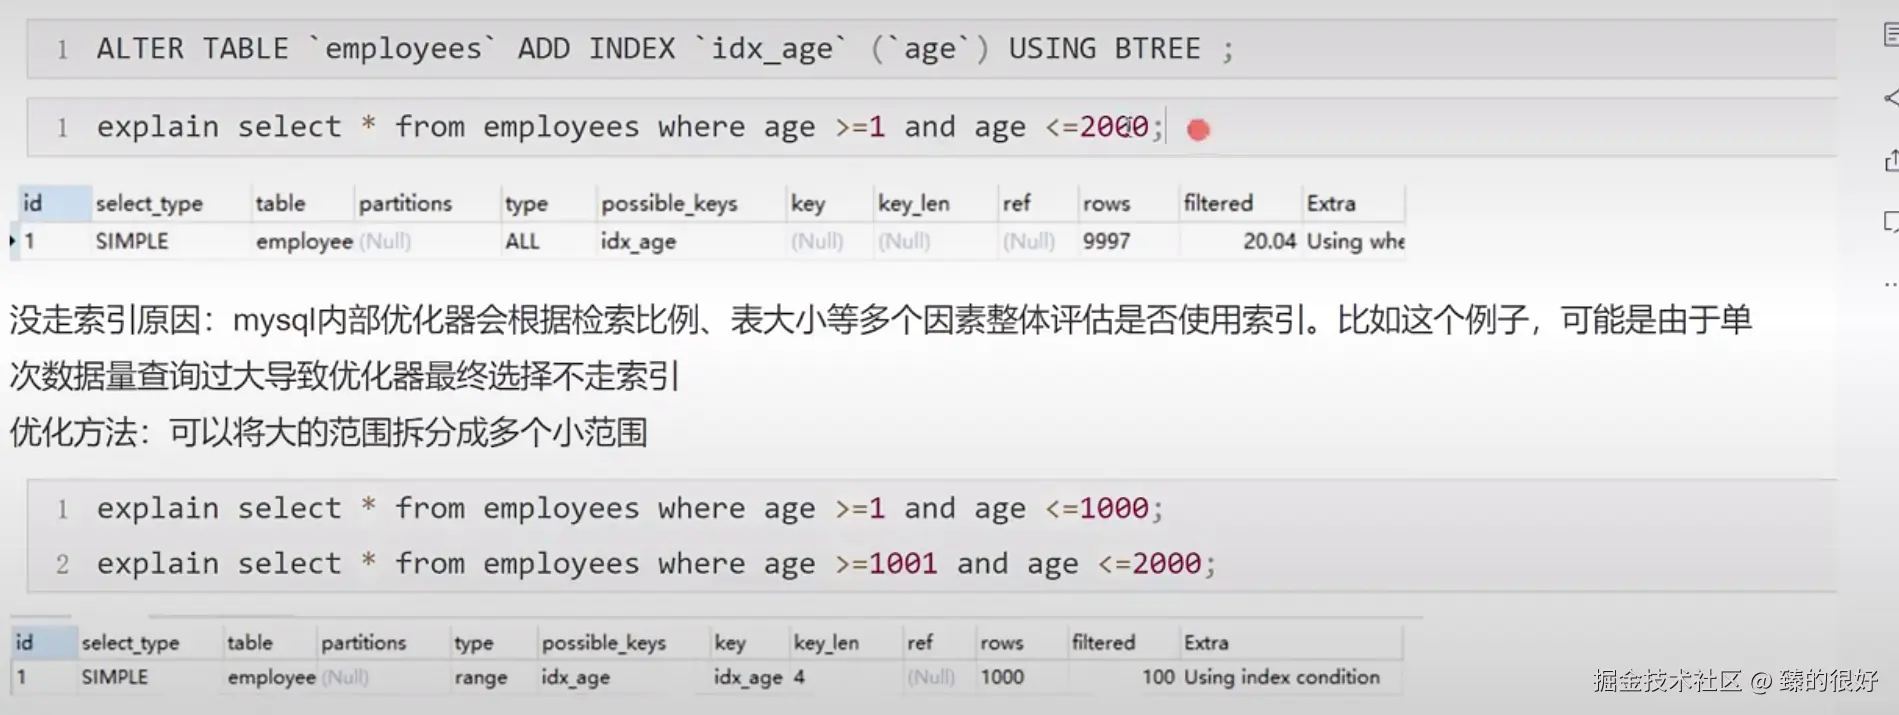
Task: Click the (Null) key_len cell in the ALL-type row
Action: coord(904,241)
